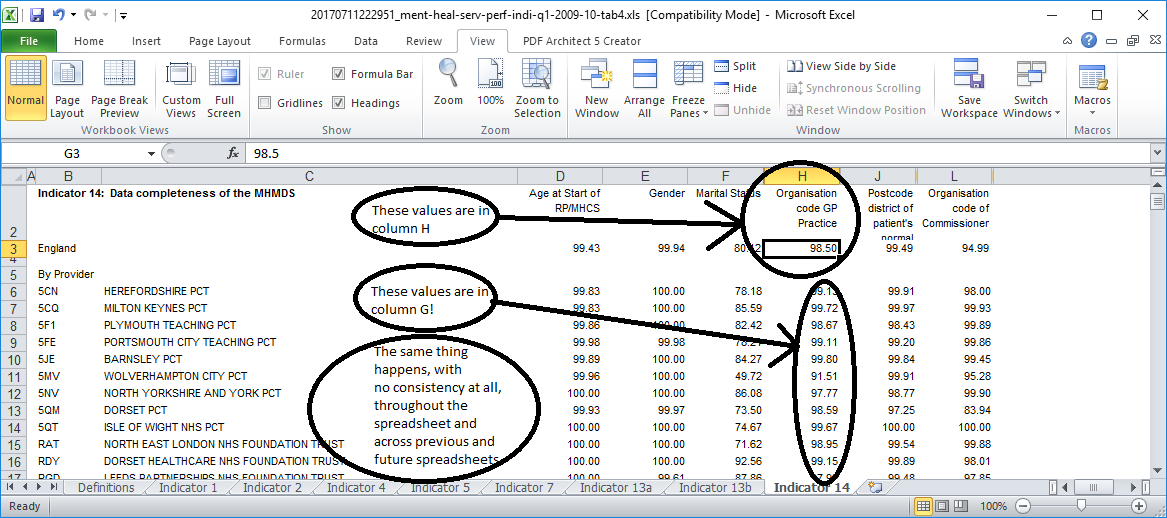
Task: Open the Switch Windows dropdown
Action: 1032,88
